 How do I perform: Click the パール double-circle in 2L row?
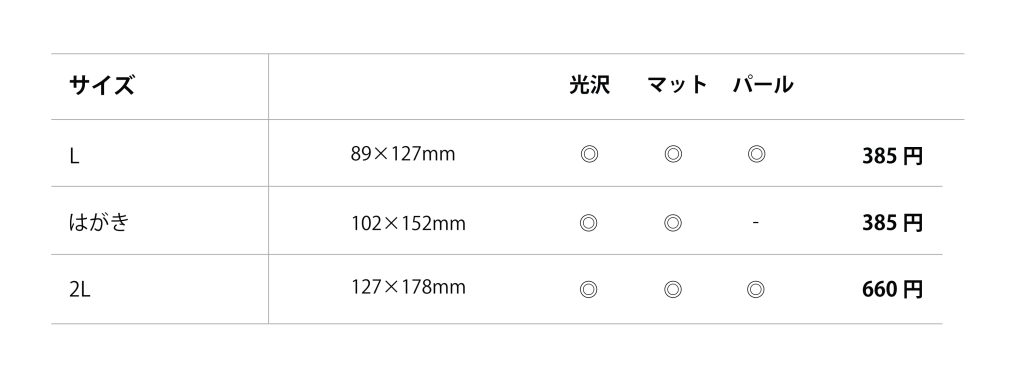(756, 289)
